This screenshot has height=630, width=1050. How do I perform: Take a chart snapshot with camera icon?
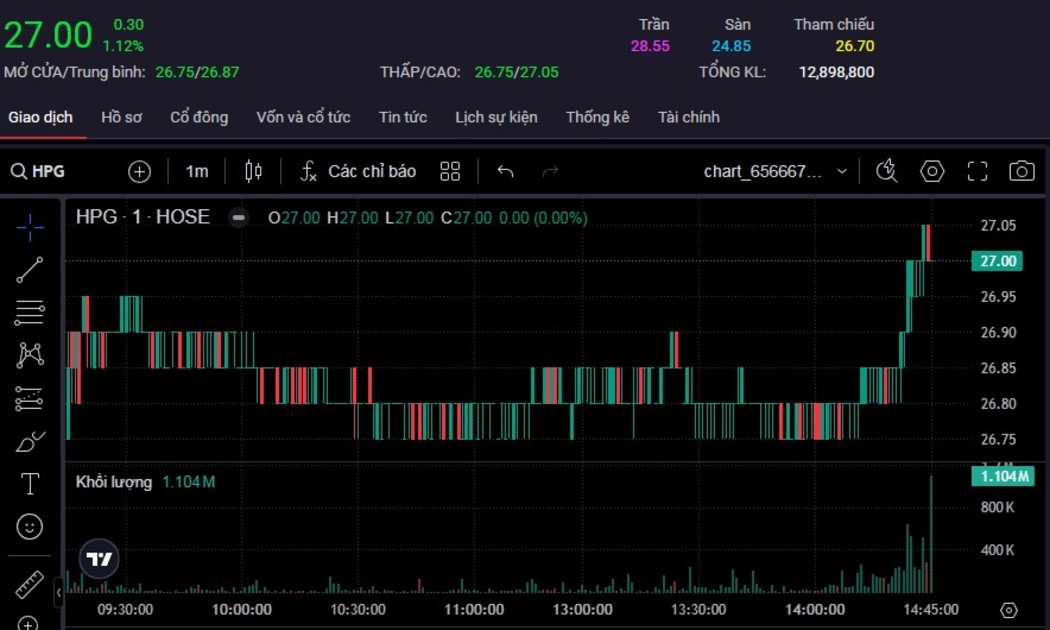1021,171
